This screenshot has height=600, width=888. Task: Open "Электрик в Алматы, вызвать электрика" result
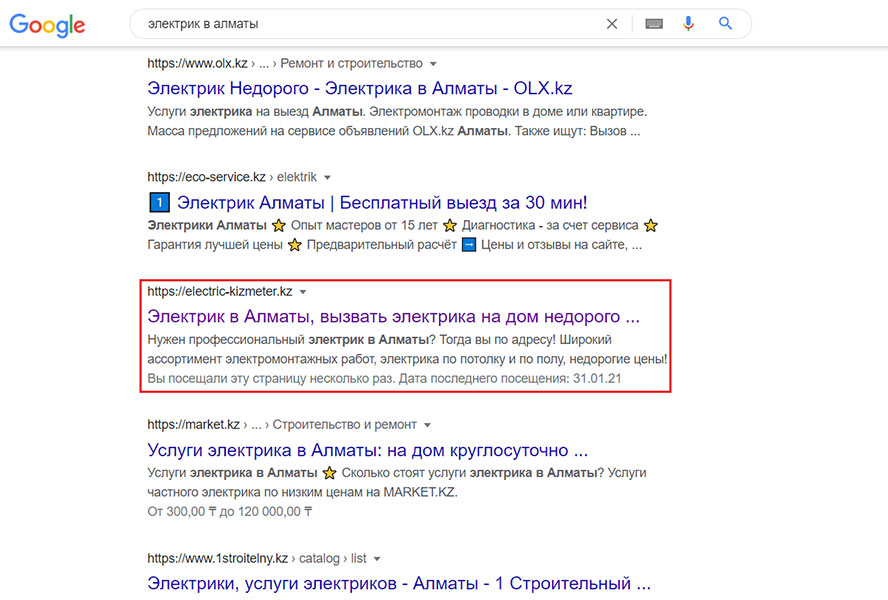coord(392,316)
